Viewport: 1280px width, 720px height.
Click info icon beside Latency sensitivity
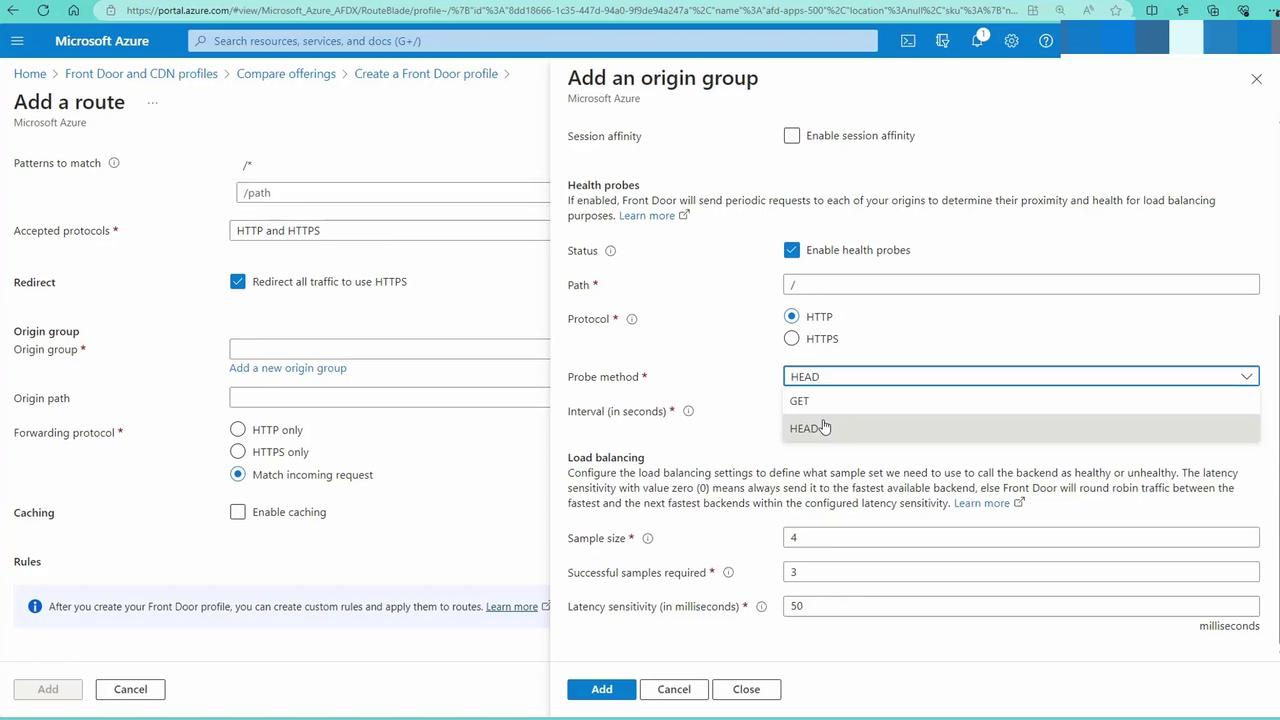[x=761, y=607]
